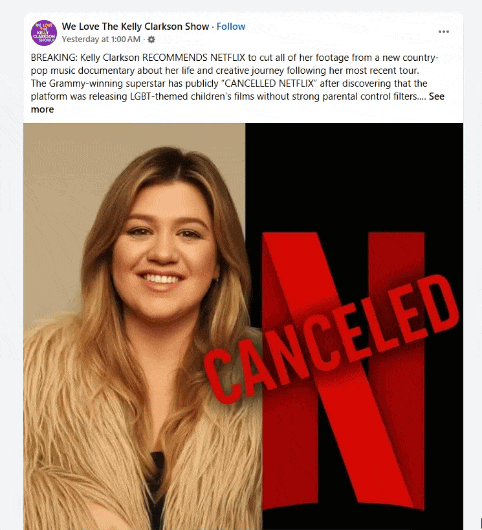Open the Yesterday at 1:00 AM timestamp
482x530 pixels.
(101, 39)
